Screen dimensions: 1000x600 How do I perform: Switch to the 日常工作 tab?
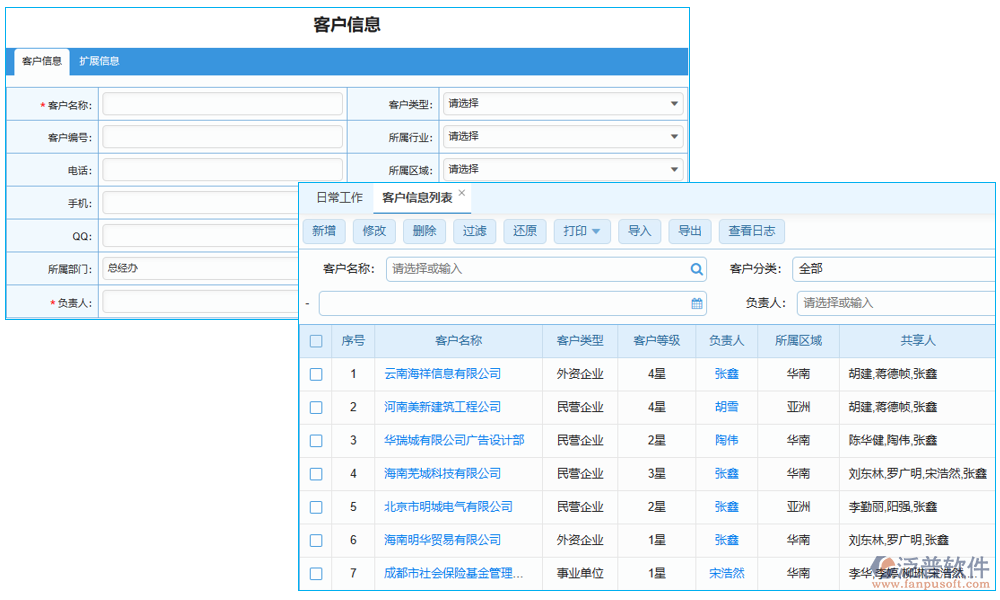[x=341, y=198]
